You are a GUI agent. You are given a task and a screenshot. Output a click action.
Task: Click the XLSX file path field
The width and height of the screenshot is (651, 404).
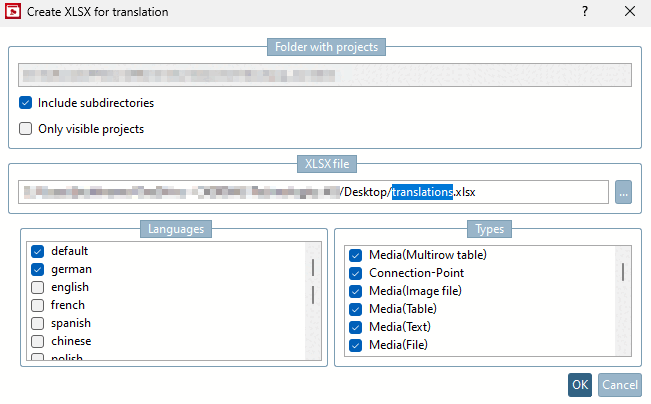pyautogui.click(x=313, y=192)
